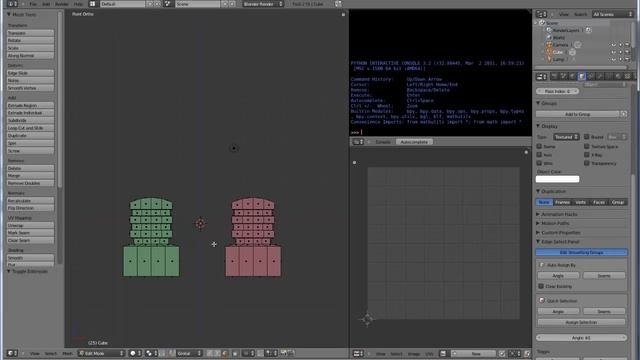Enable the Transparency checkbox

(x=587, y=163)
